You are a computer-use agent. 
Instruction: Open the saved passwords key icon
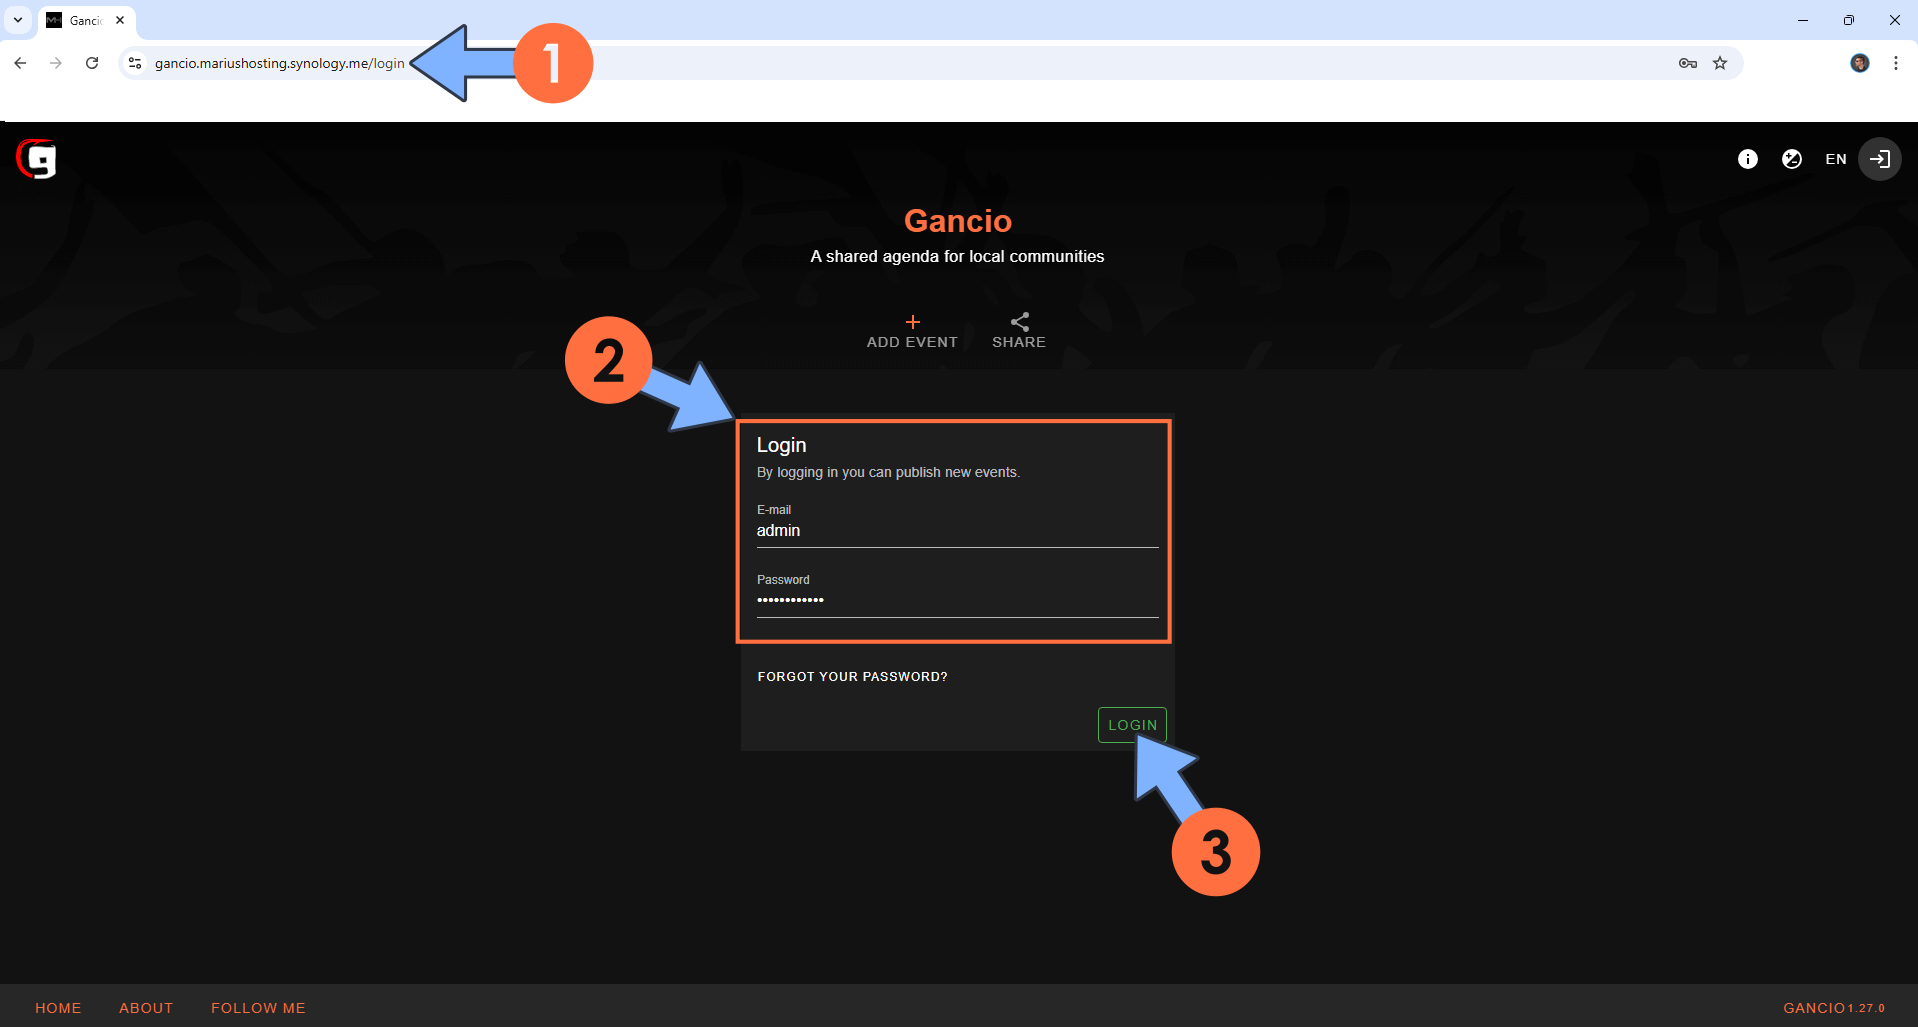click(1688, 63)
